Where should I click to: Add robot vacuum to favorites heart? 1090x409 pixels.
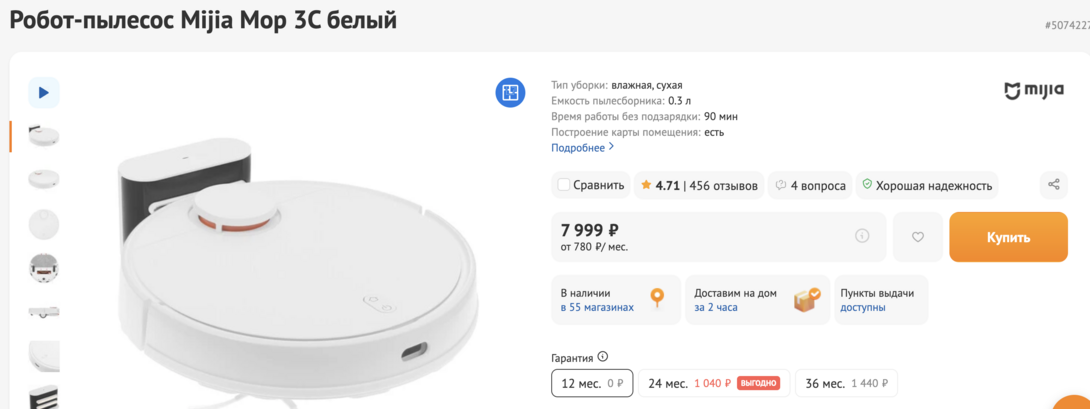(917, 237)
